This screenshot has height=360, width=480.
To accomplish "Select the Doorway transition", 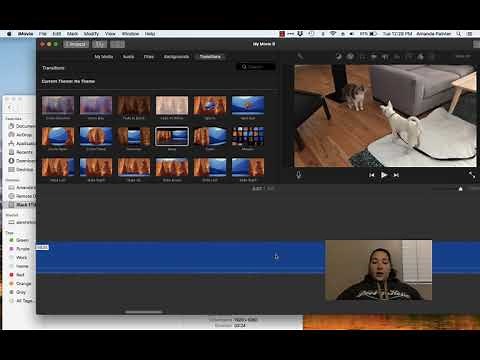I will tap(134, 136).
